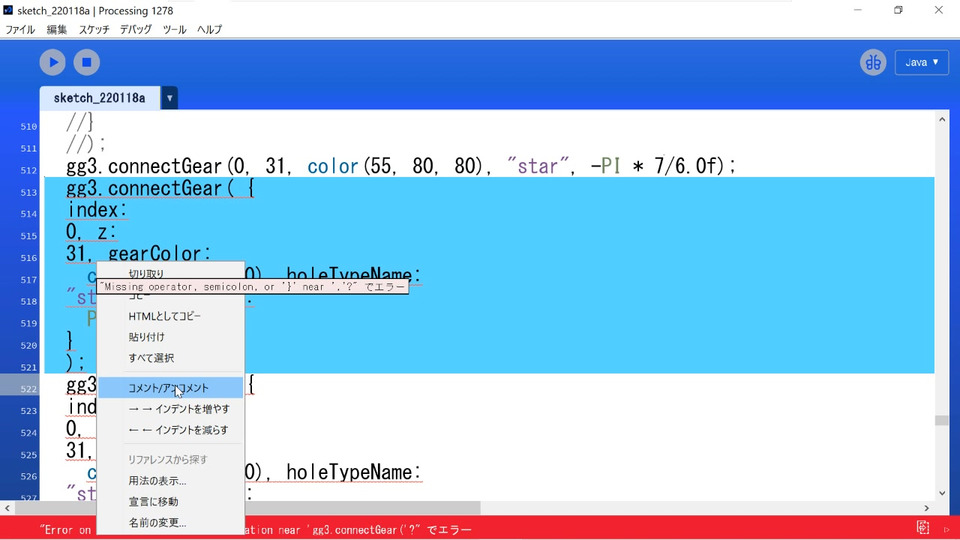
Task: Click the horizontal scrollbar right arrow
Action: (926, 508)
